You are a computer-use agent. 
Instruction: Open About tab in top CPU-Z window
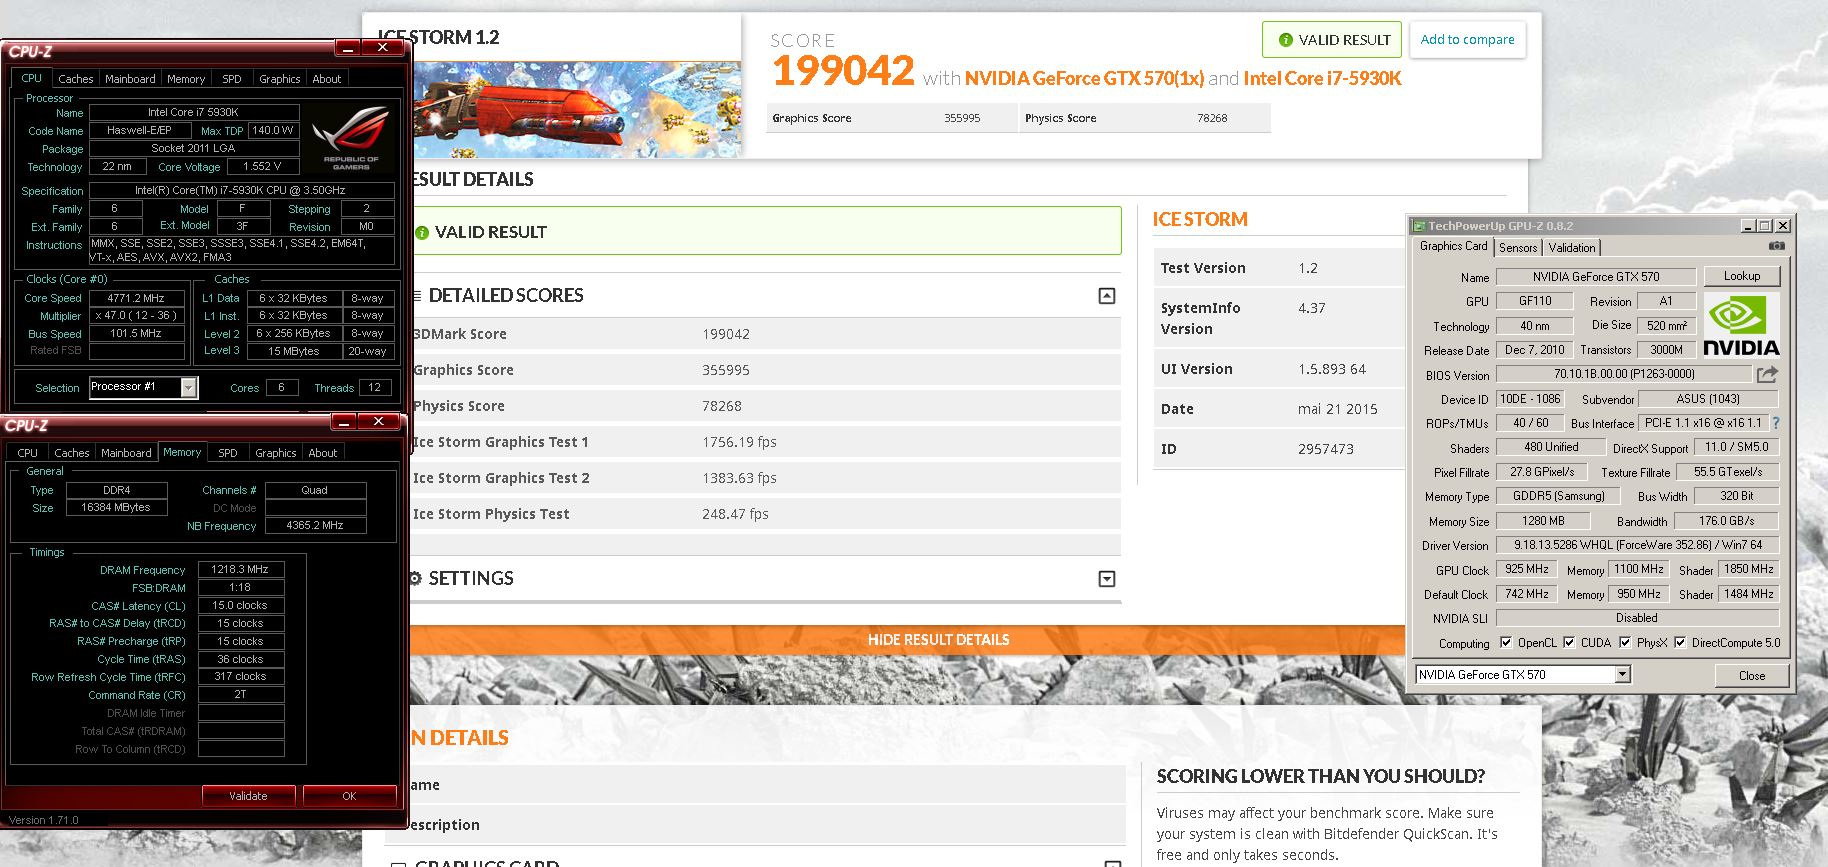pyautogui.click(x=327, y=79)
